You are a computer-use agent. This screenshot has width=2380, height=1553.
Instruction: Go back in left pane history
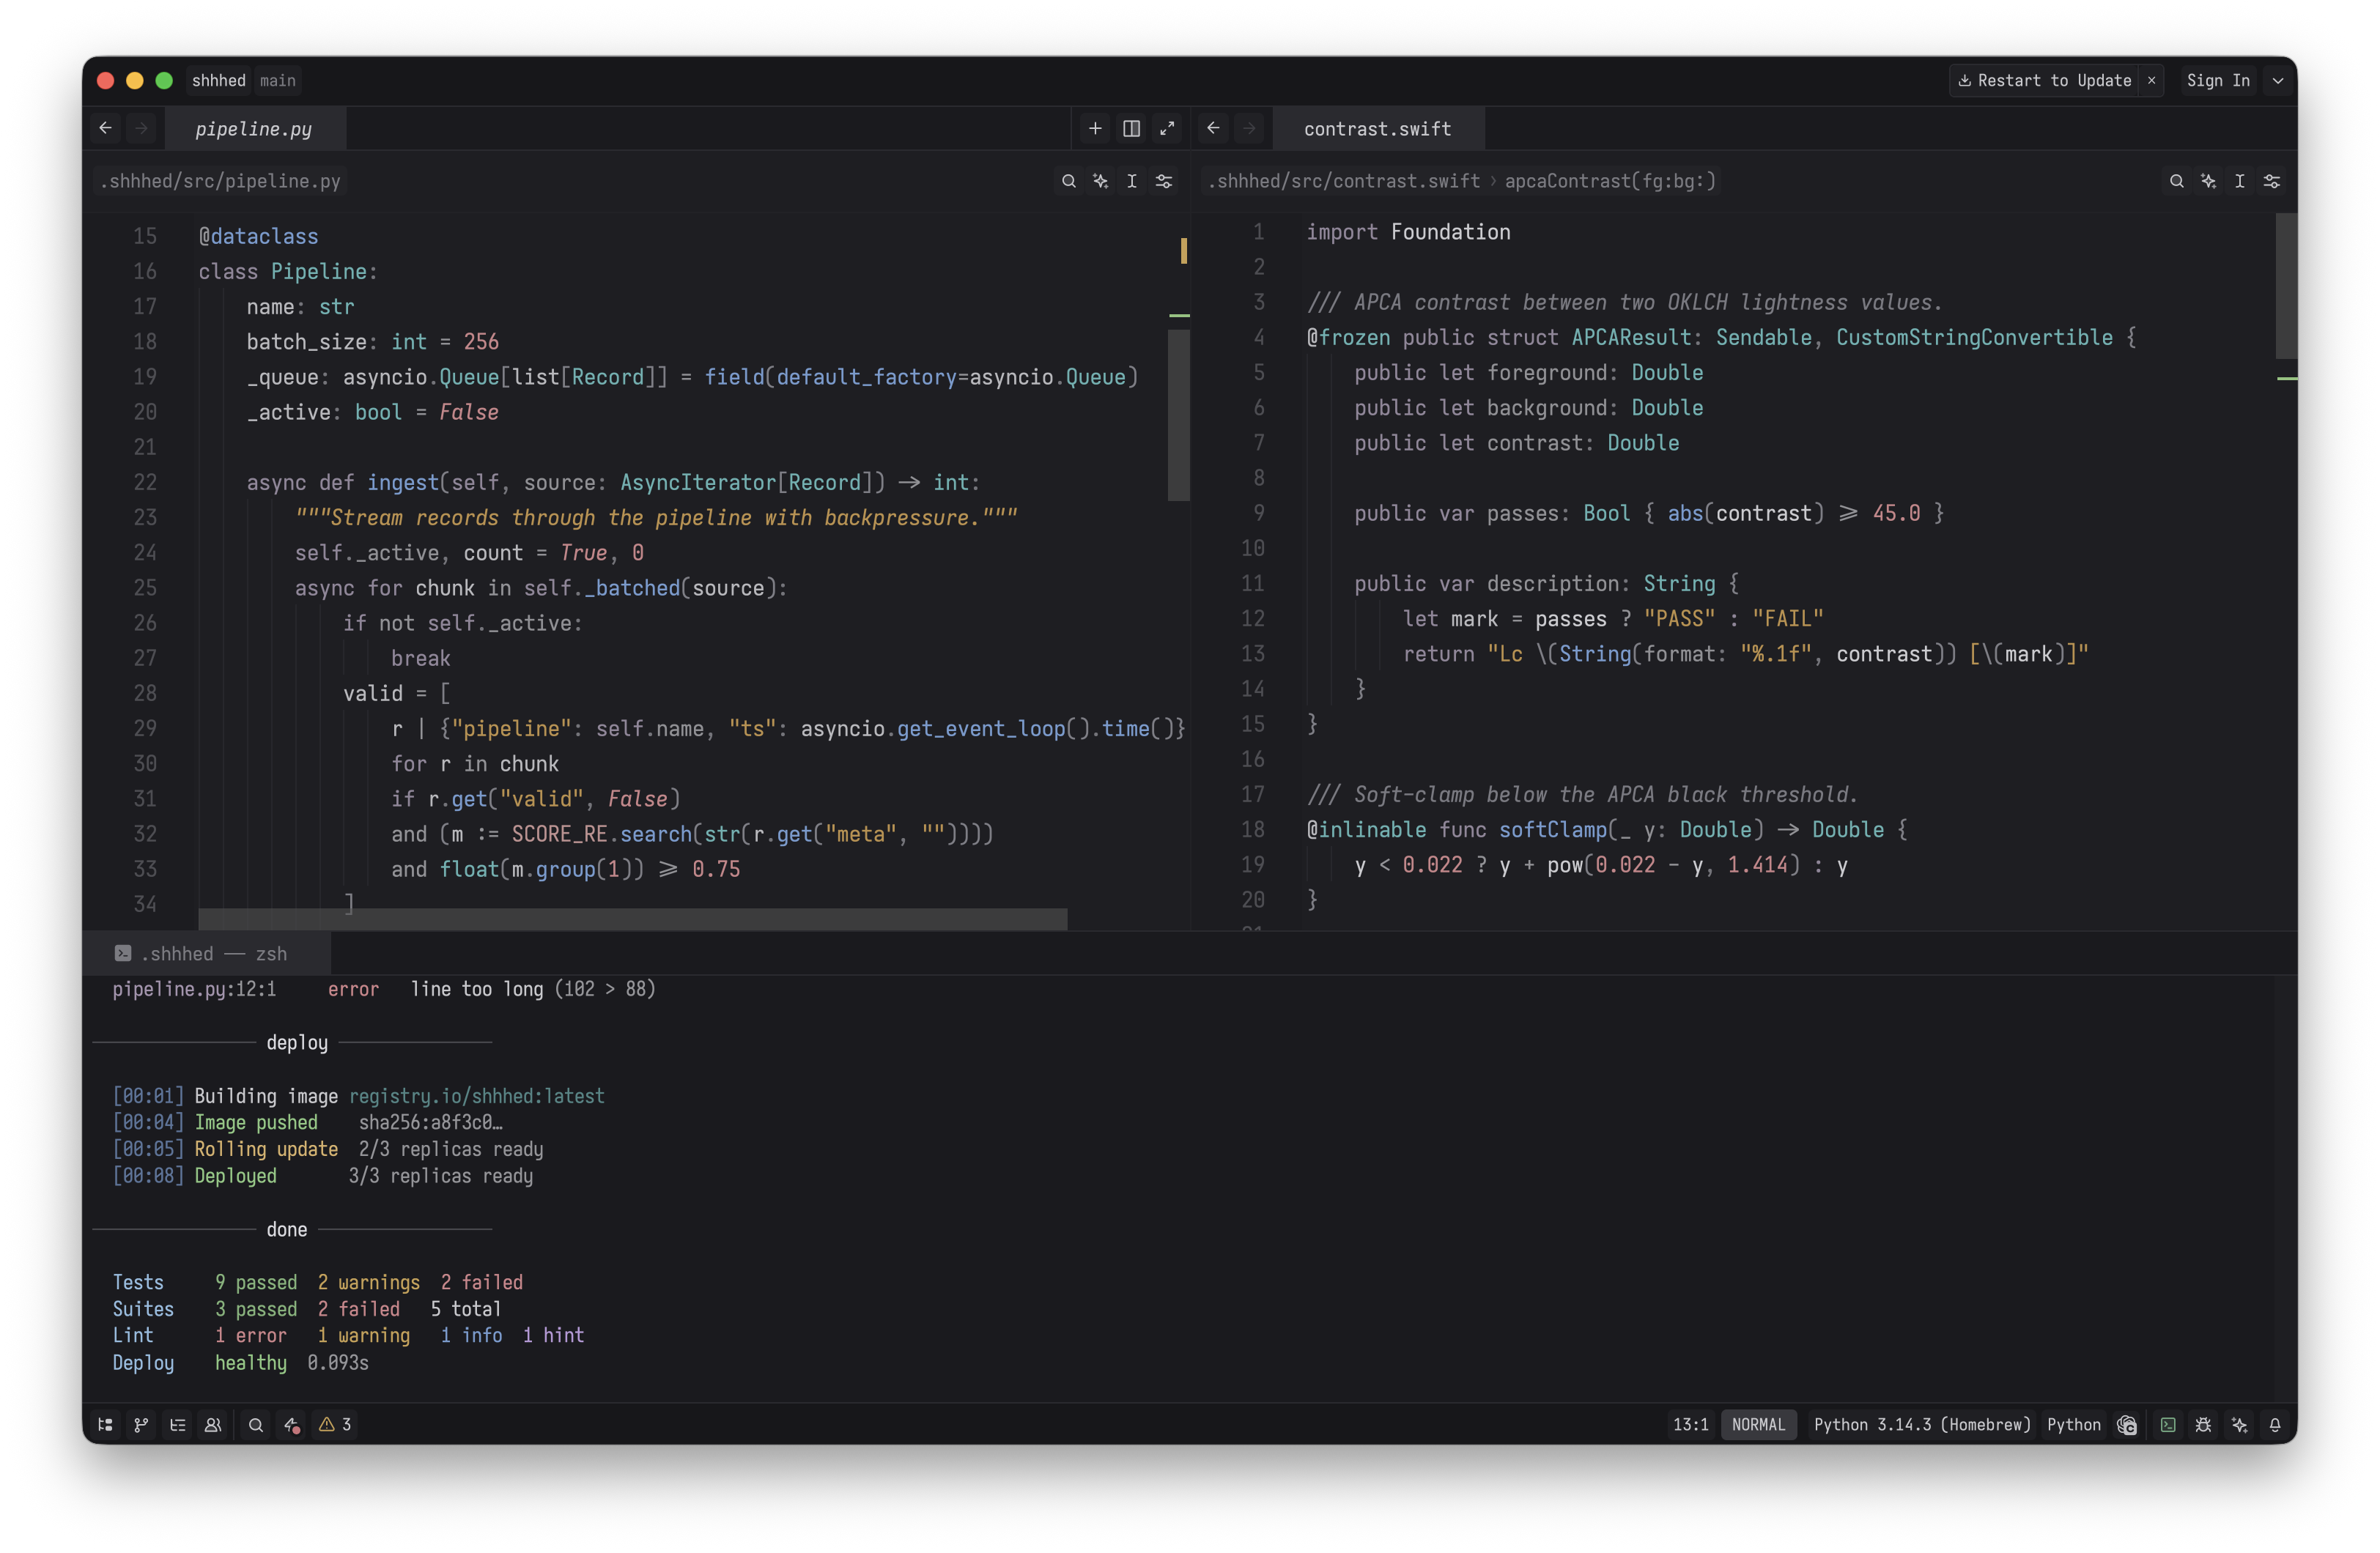pyautogui.click(x=105, y=128)
